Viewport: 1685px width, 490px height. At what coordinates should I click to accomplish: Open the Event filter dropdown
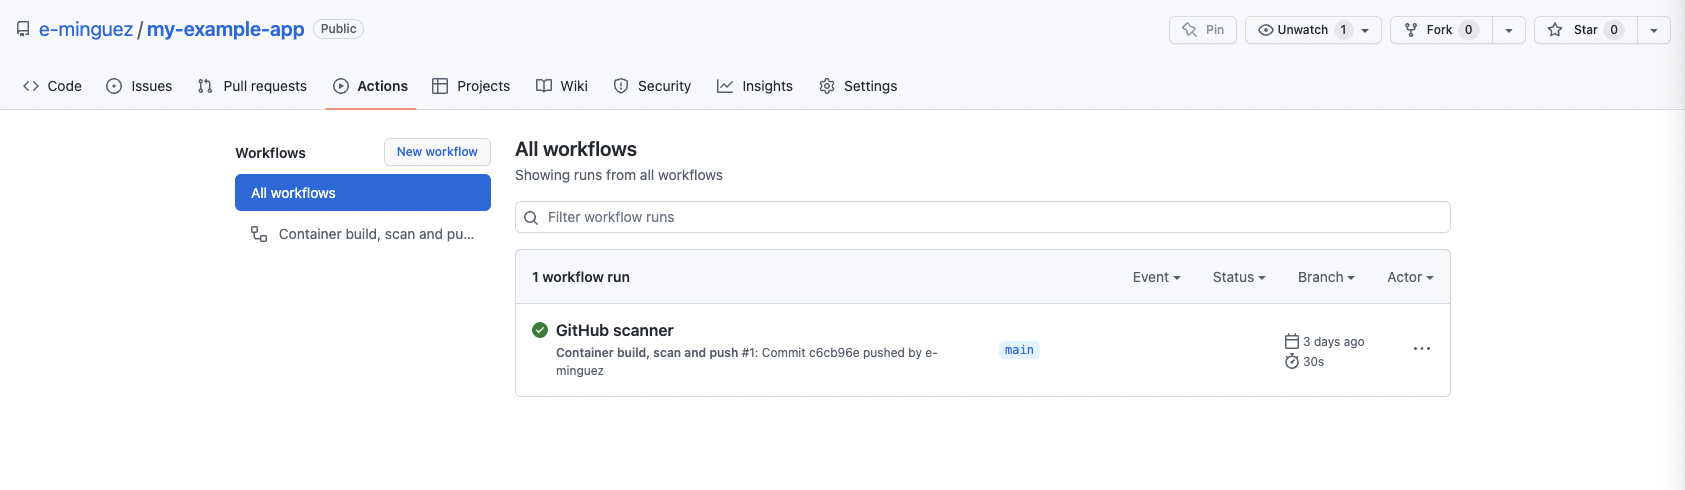(1157, 277)
